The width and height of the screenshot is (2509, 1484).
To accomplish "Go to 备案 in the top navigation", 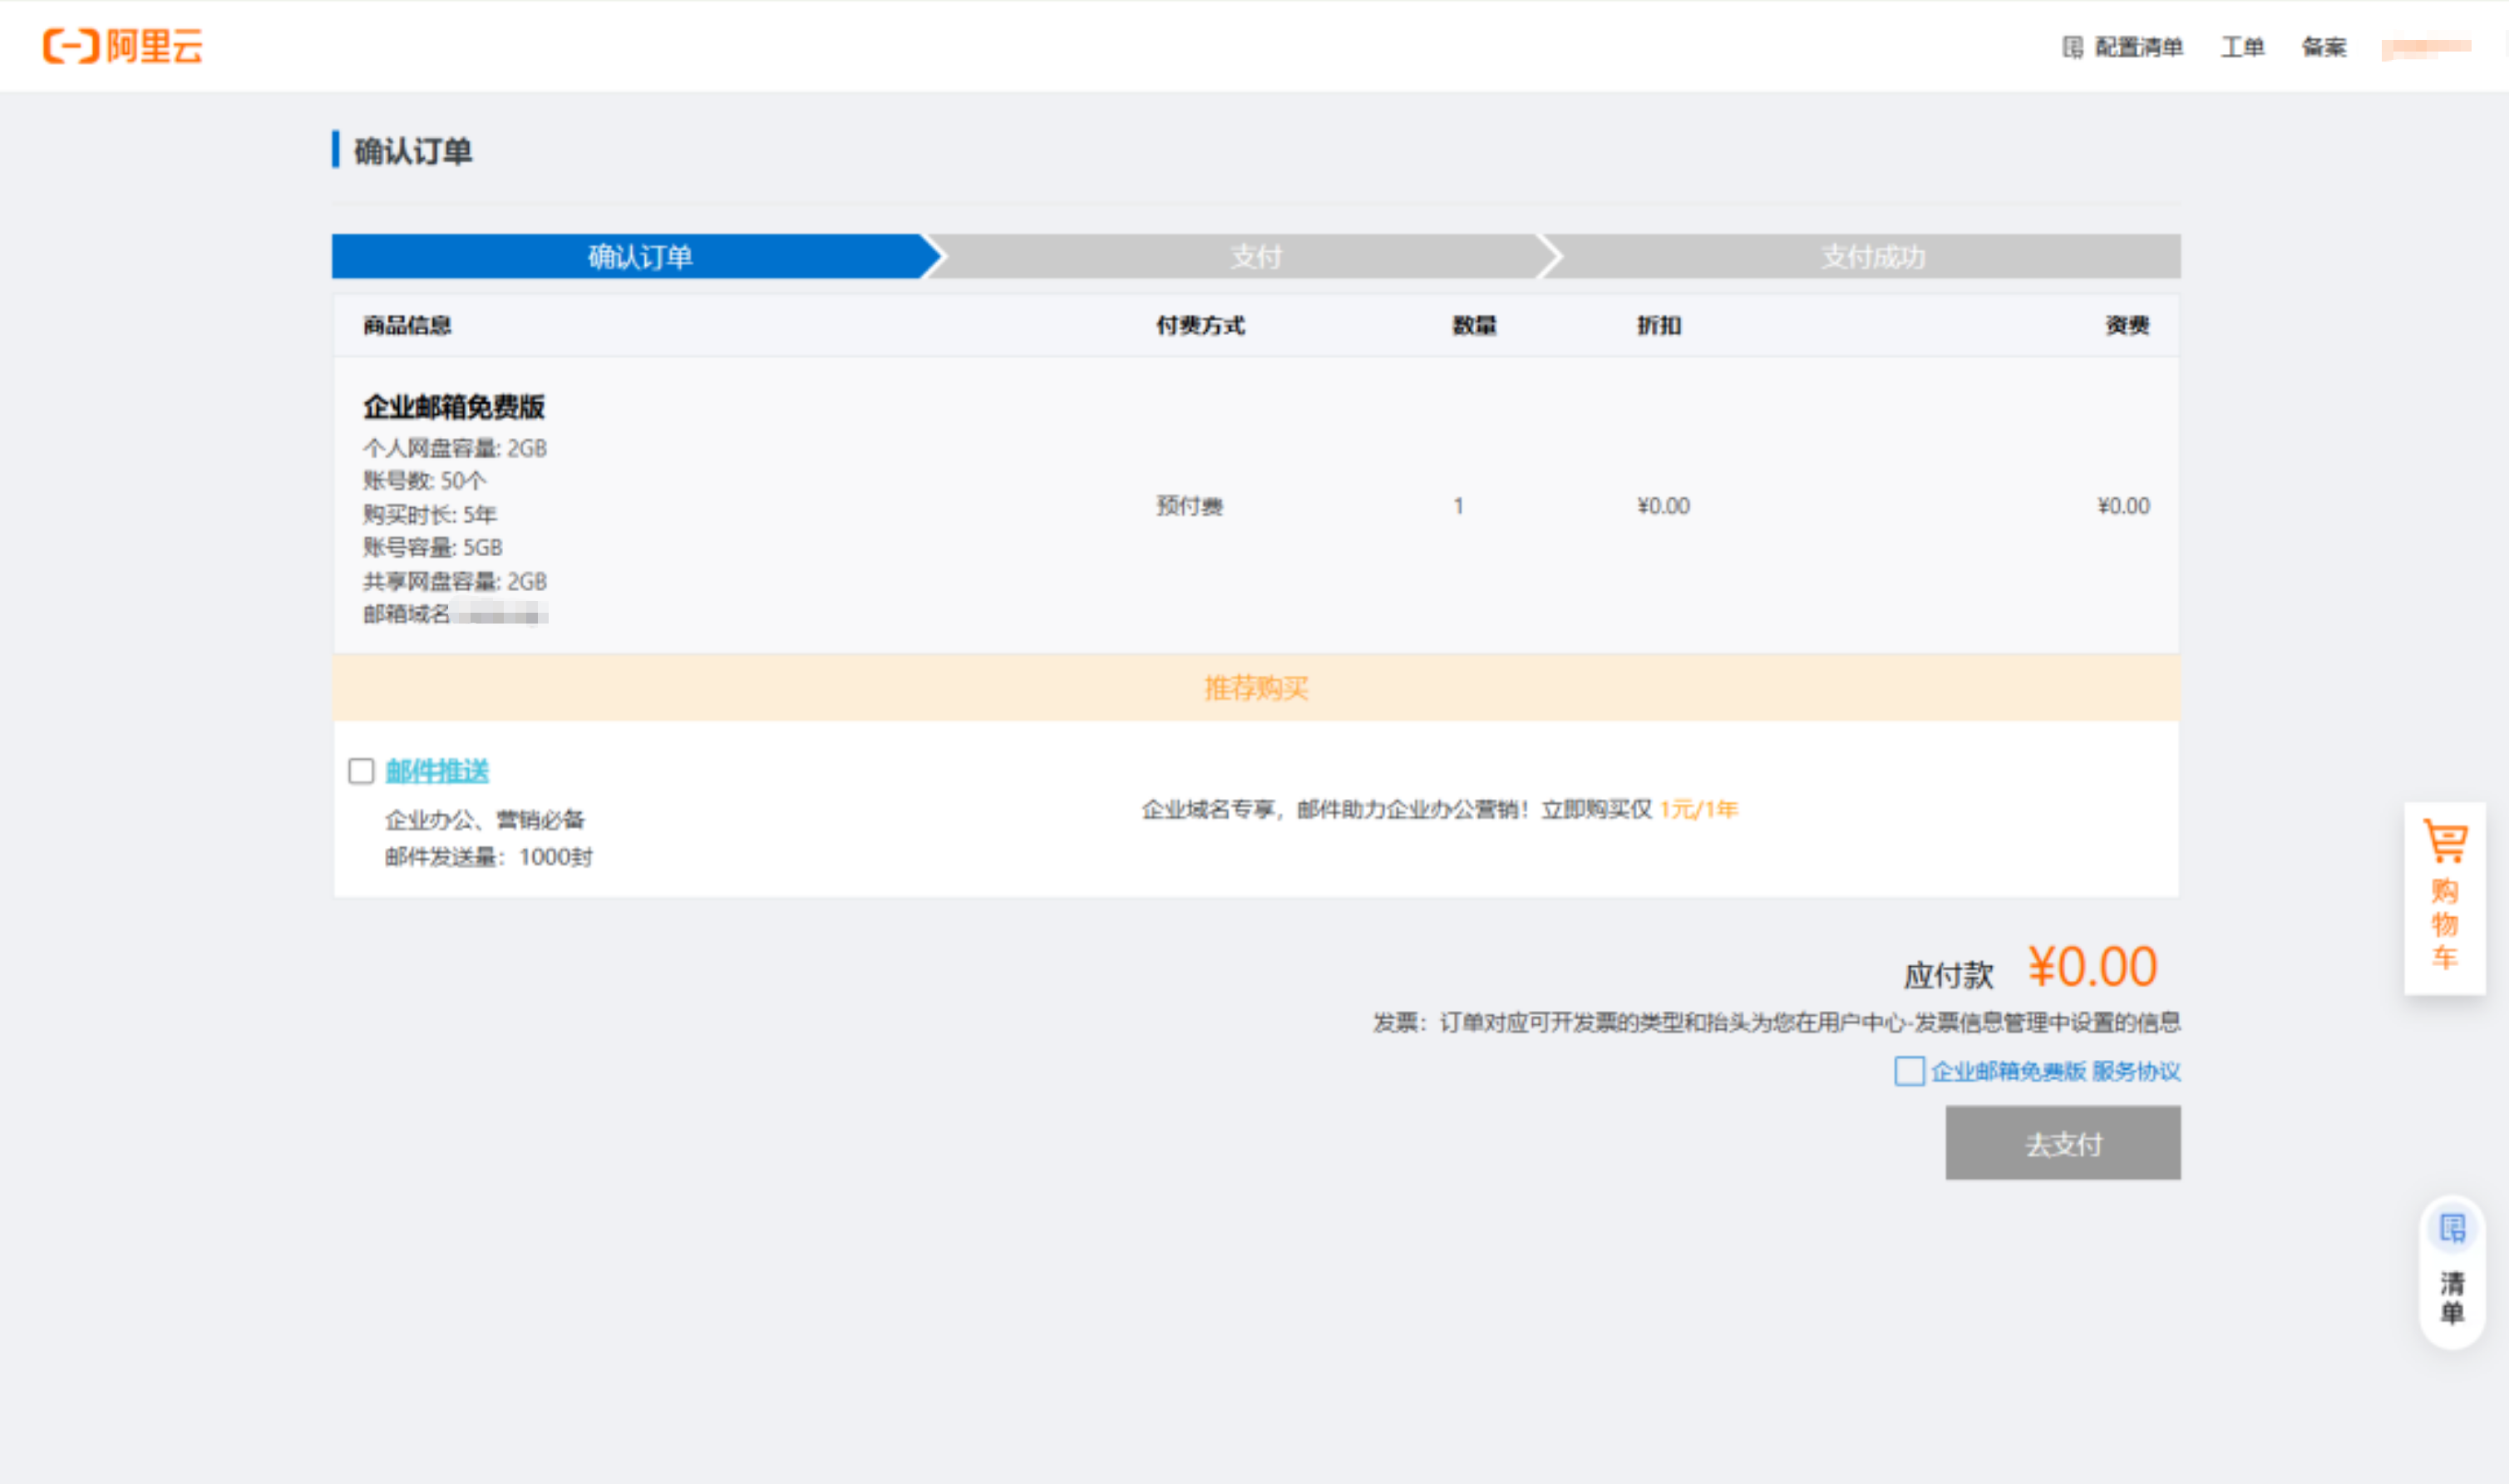I will (x=2324, y=47).
